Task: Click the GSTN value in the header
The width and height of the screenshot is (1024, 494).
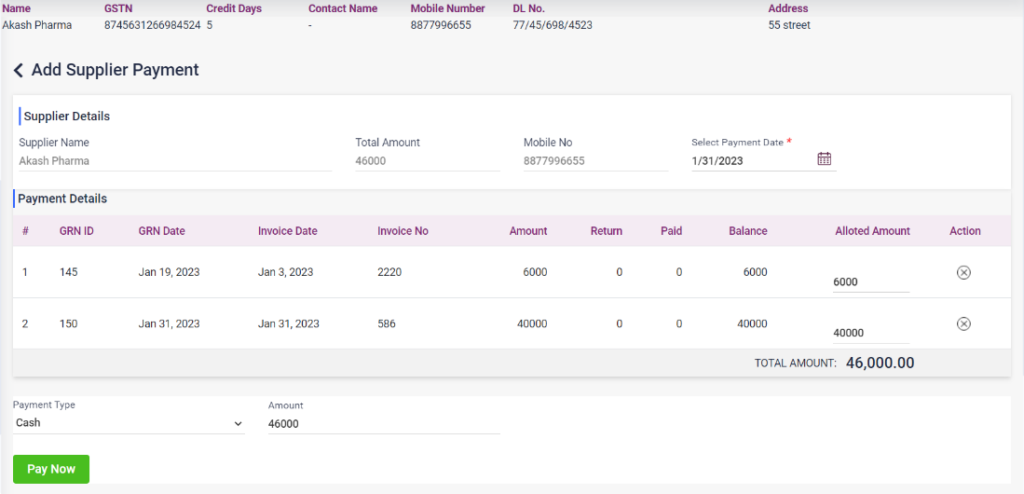Action: [x=152, y=25]
